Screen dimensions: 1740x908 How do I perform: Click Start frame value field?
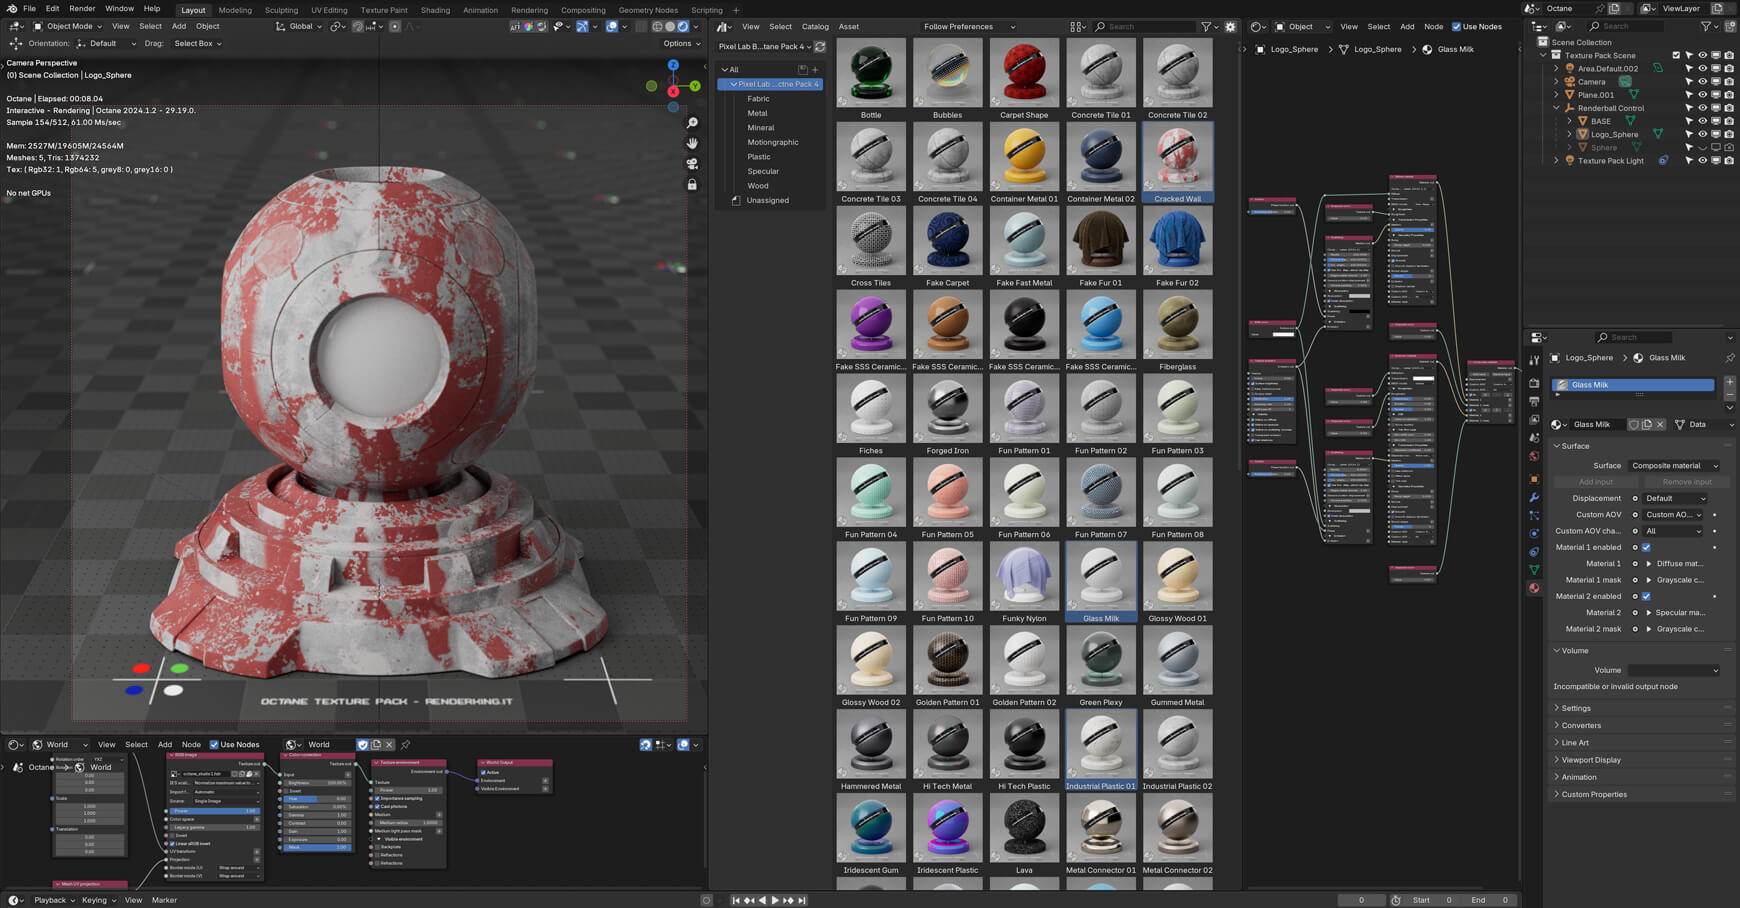[1433, 900]
